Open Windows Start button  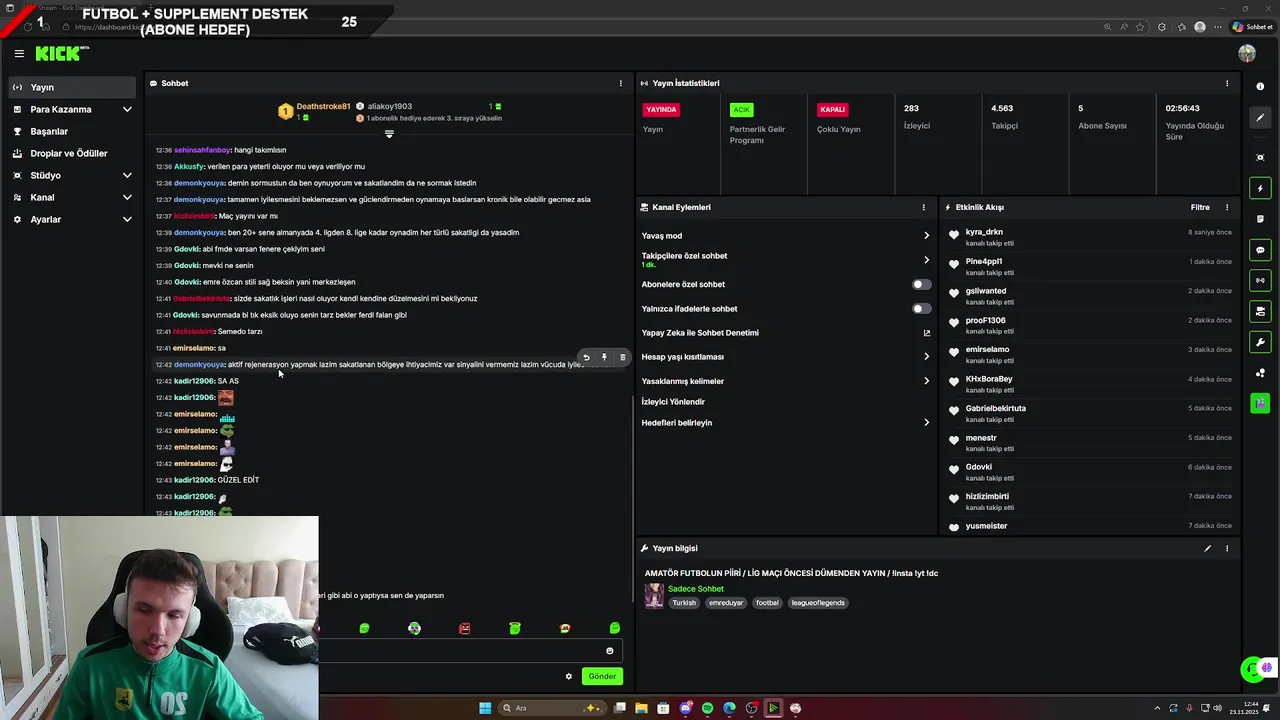coord(485,708)
